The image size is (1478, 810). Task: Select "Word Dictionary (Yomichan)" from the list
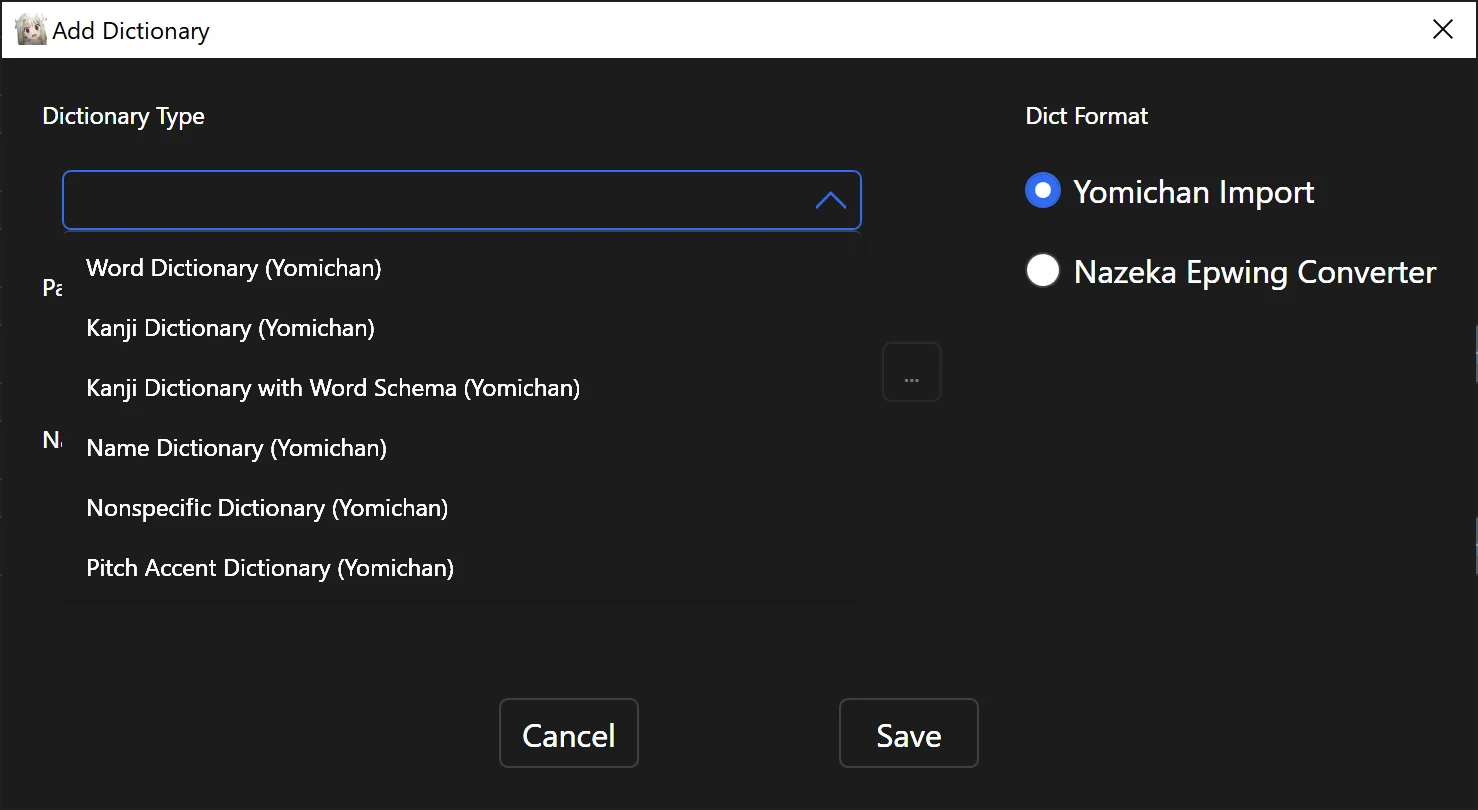point(233,267)
